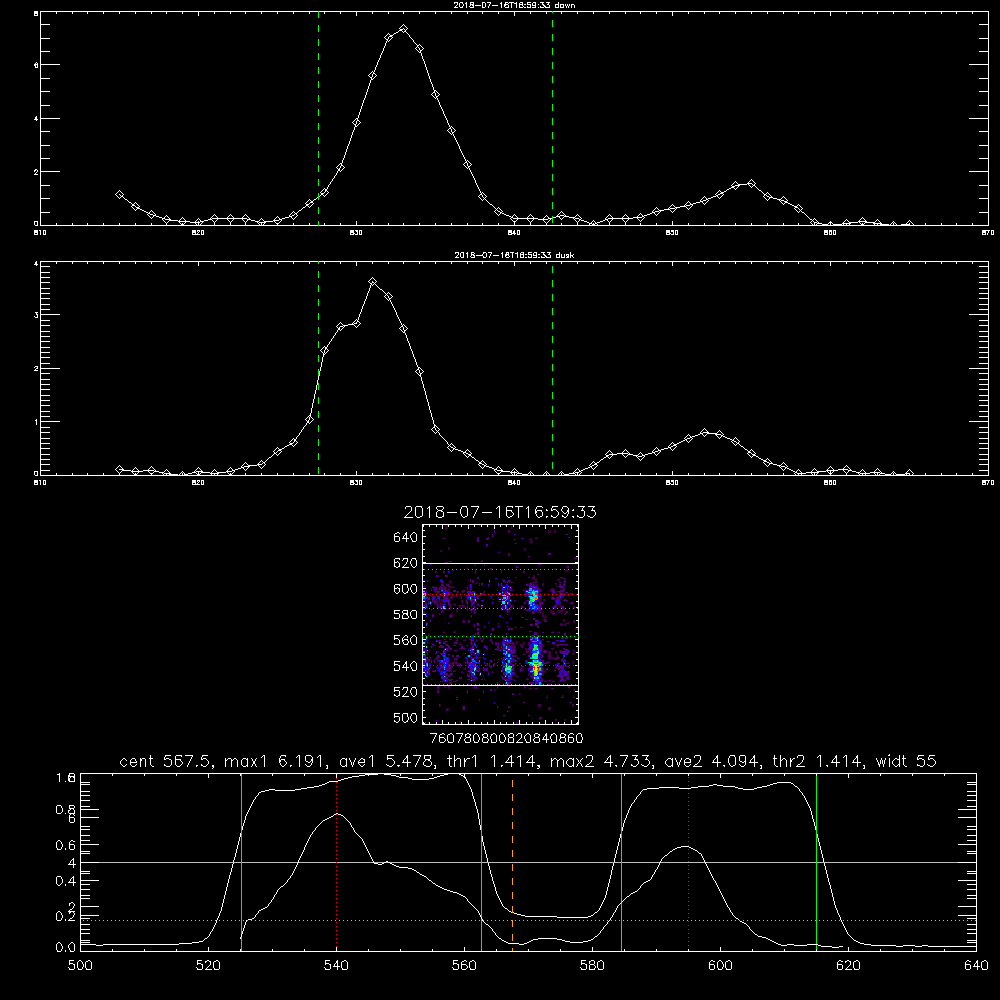Click the solid green line at 525

pyautogui.click(x=241, y=861)
